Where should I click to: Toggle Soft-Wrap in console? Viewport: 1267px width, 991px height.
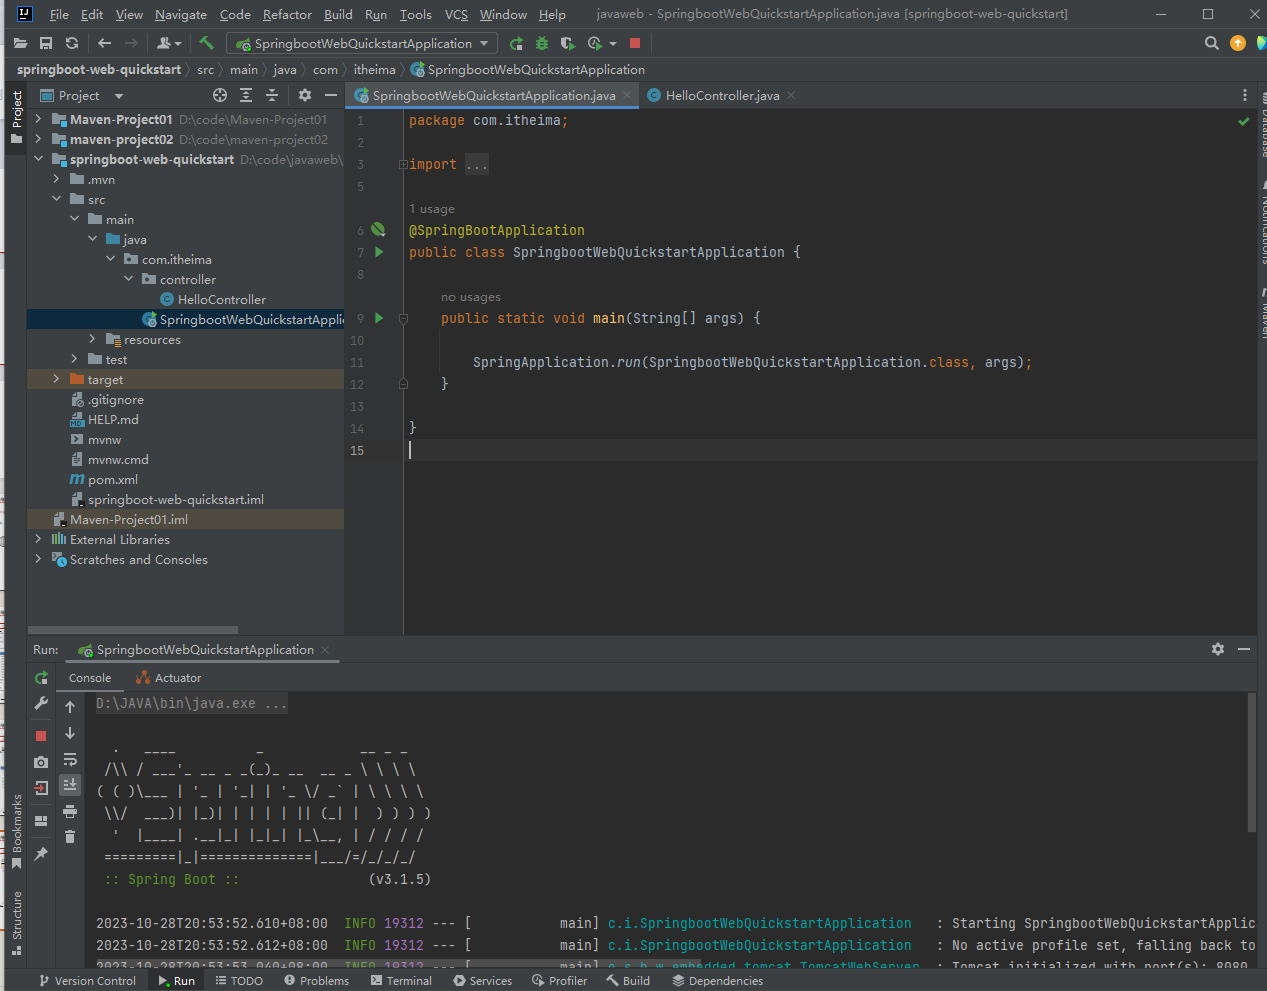[x=70, y=759]
